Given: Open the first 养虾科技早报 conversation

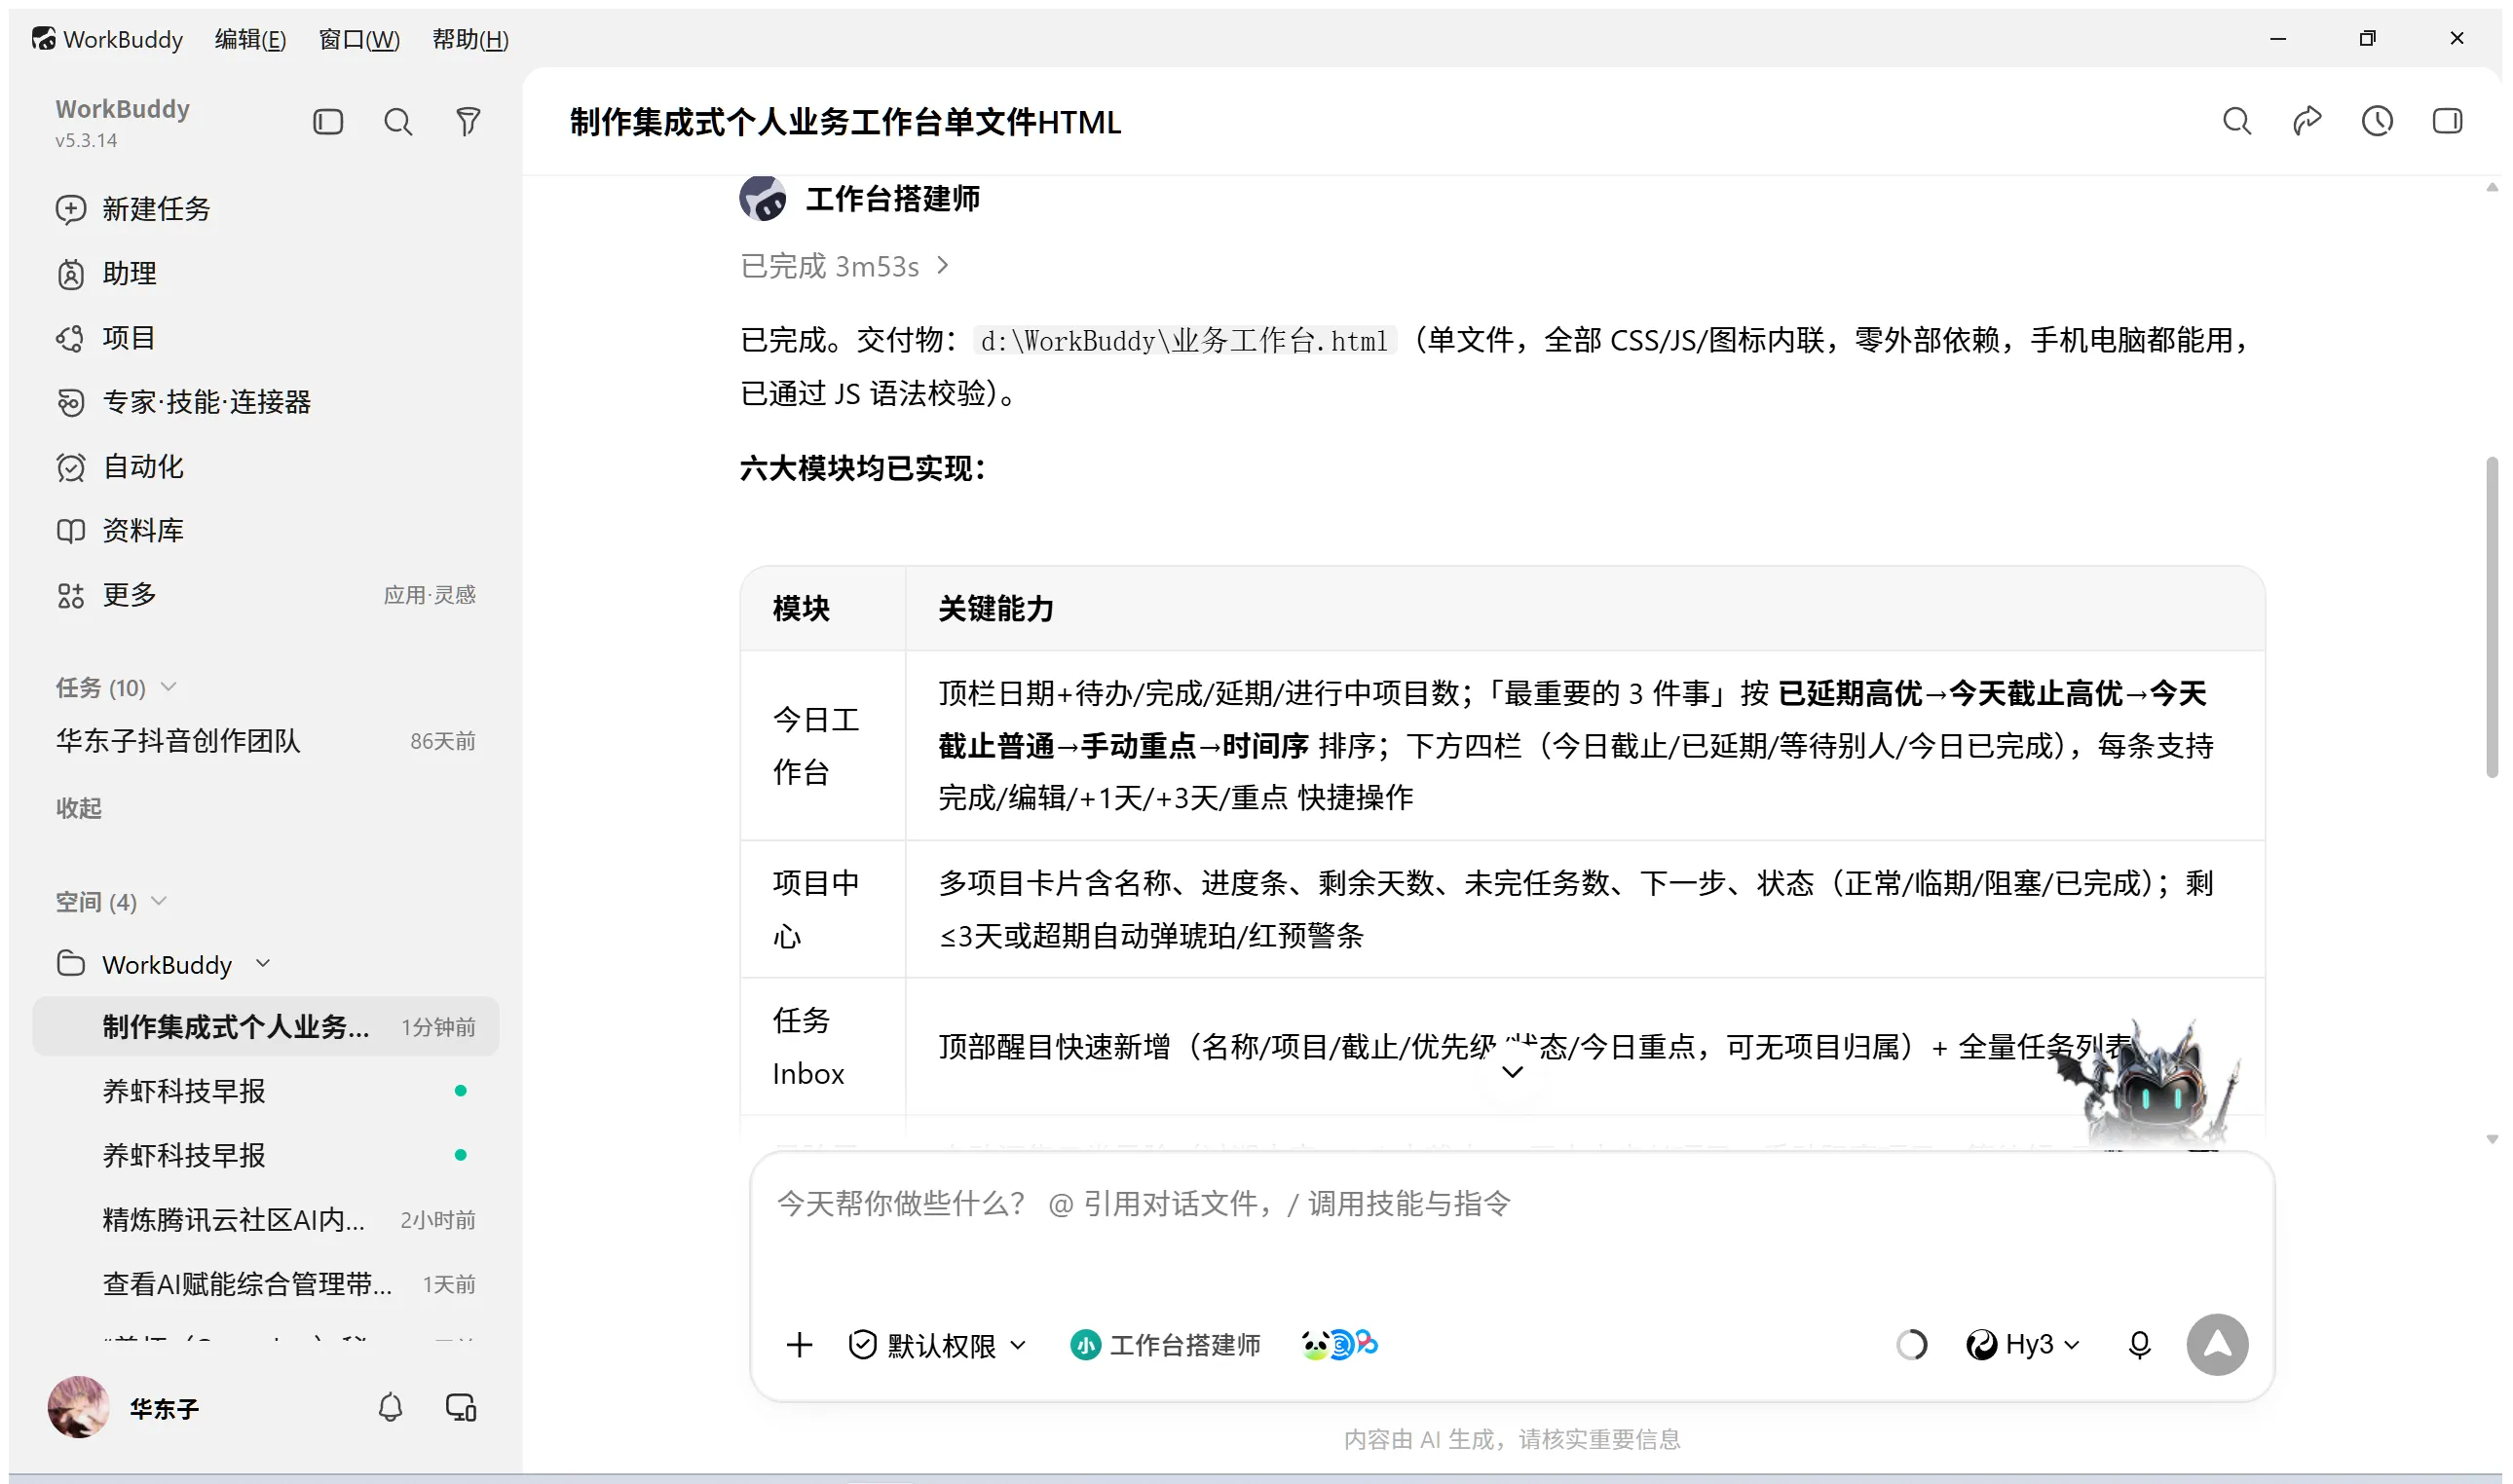Looking at the screenshot, I should click(265, 1091).
